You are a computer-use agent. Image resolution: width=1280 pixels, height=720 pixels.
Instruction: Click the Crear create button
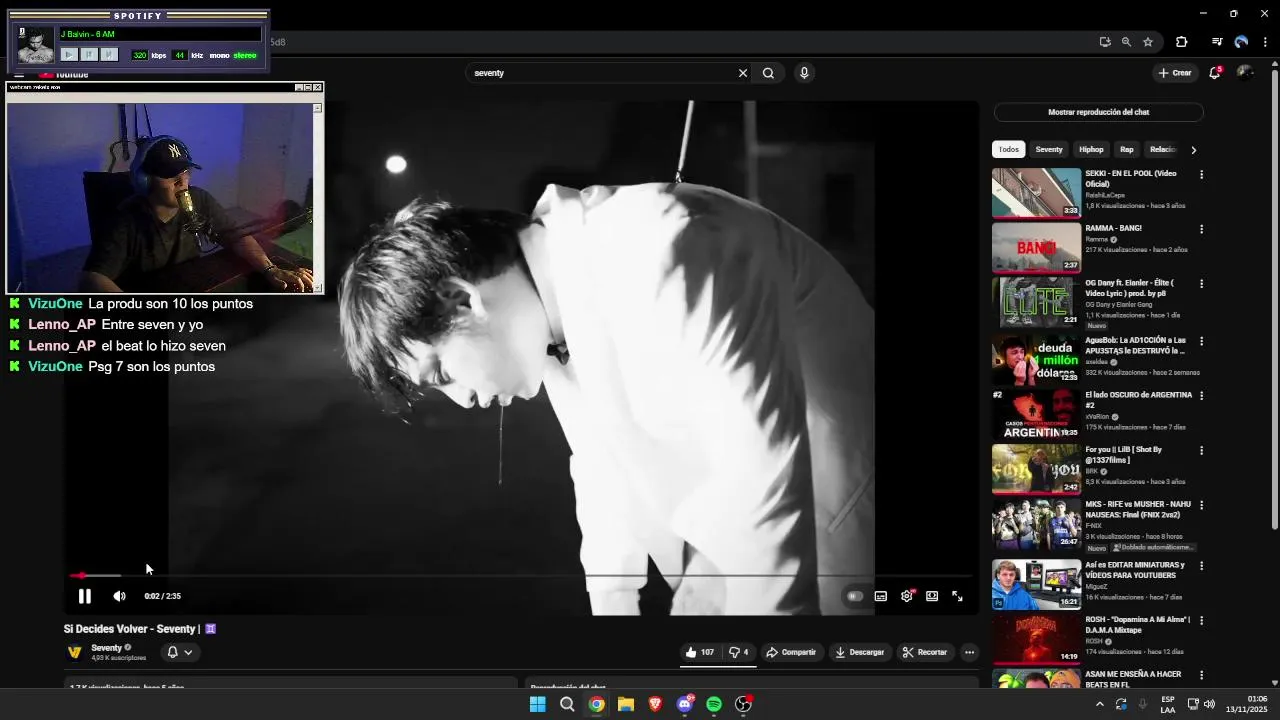[x=1175, y=73]
